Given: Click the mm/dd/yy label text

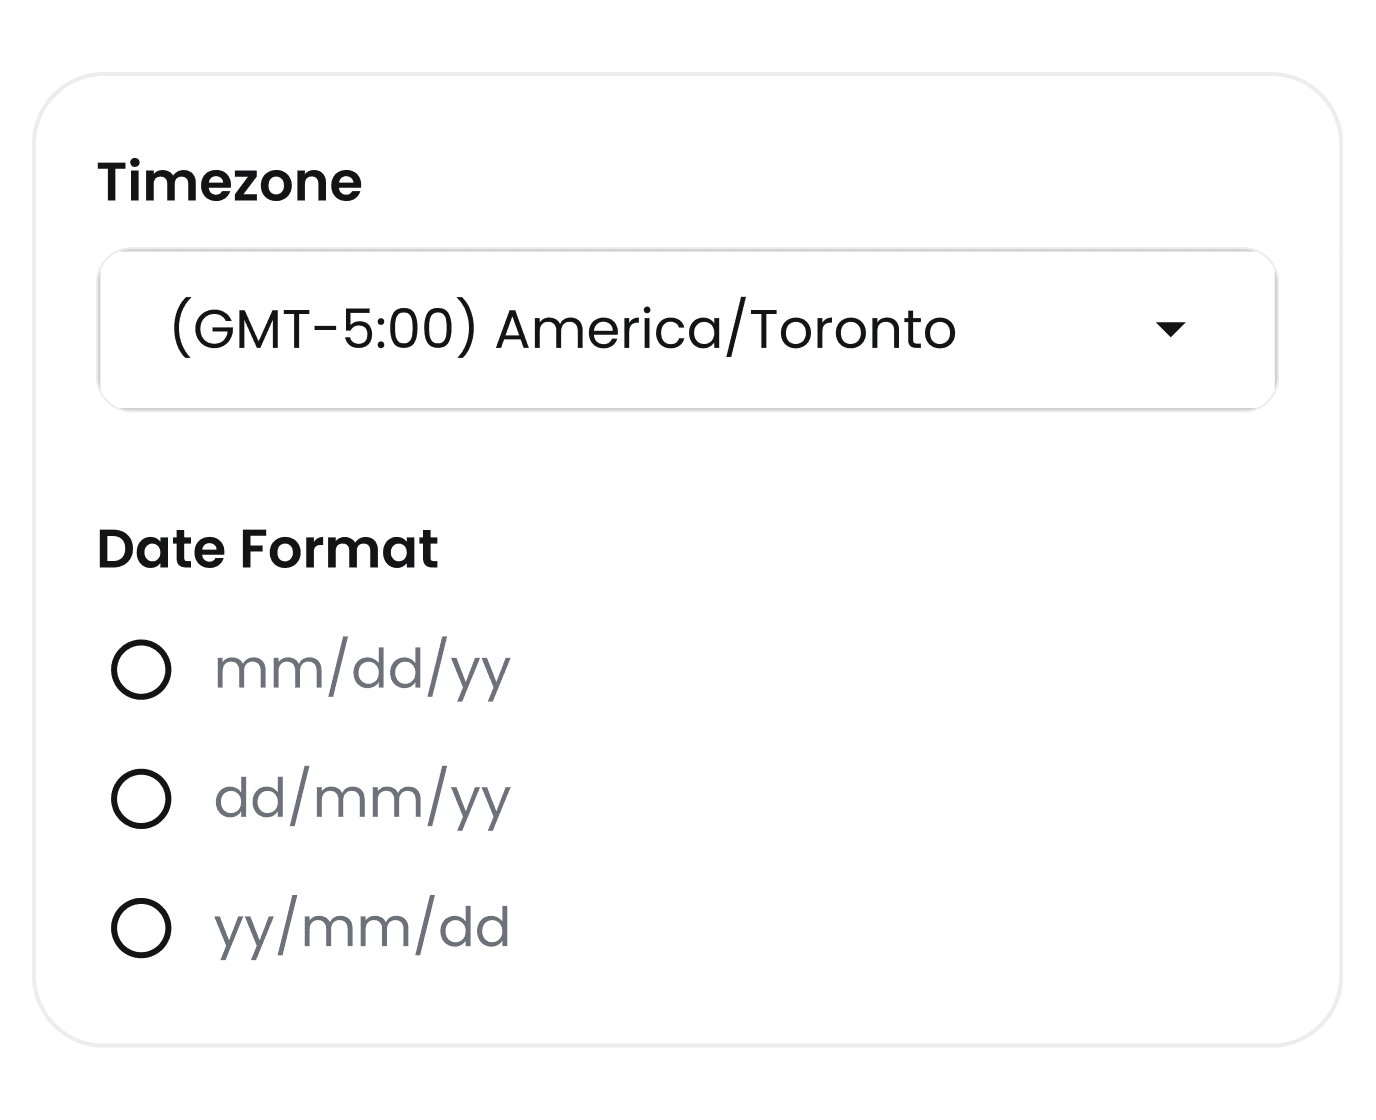Looking at the screenshot, I should (362, 670).
